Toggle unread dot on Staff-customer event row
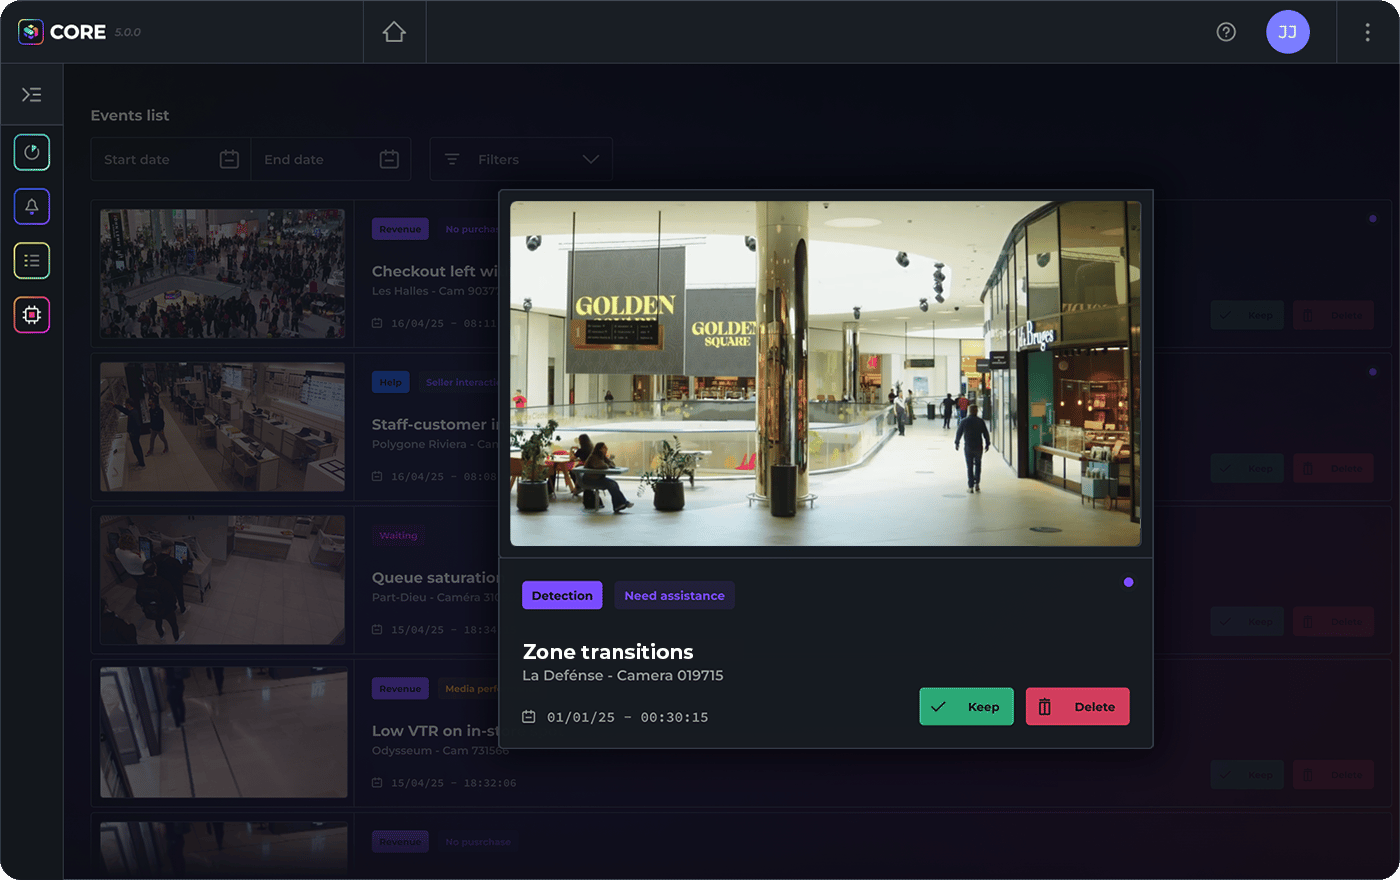1400x880 pixels. click(1372, 371)
